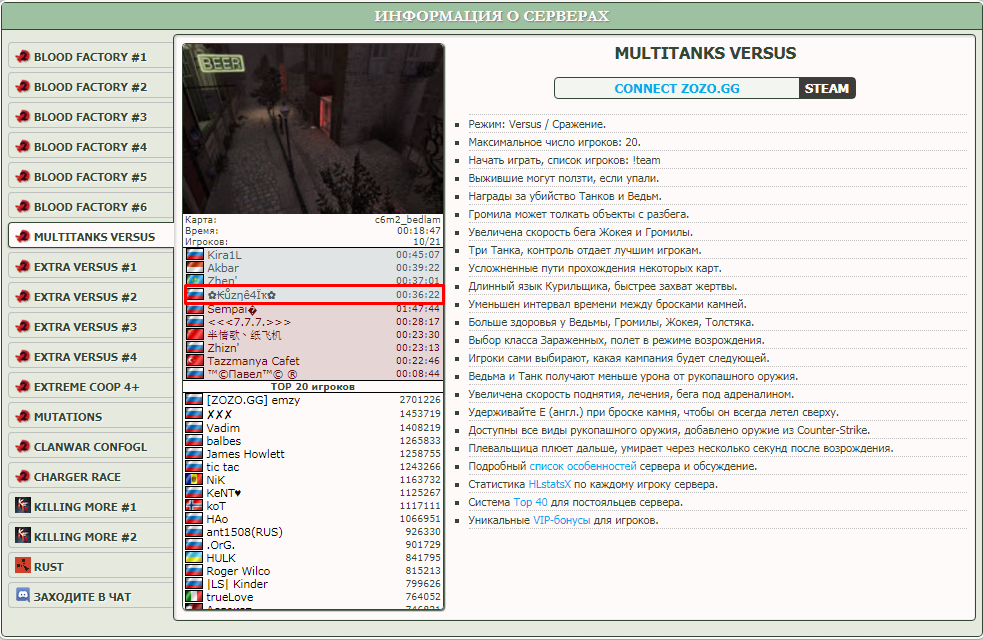Click the Moldova flag next to NiK
The image size is (983, 640).
(195, 480)
